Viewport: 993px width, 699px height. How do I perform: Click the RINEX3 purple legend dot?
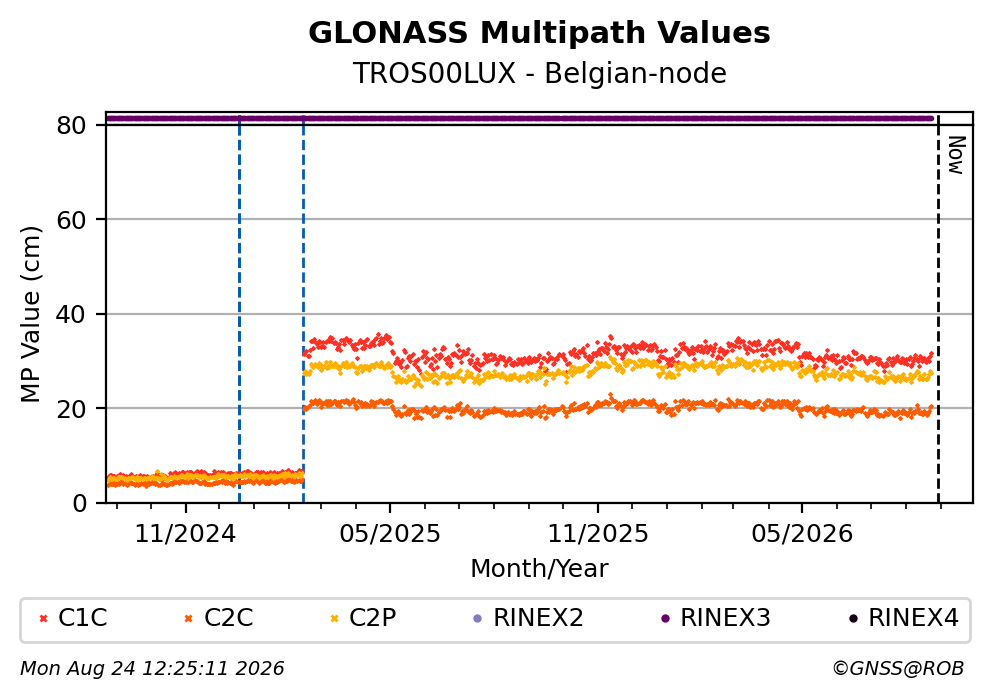pyautogui.click(x=665, y=619)
